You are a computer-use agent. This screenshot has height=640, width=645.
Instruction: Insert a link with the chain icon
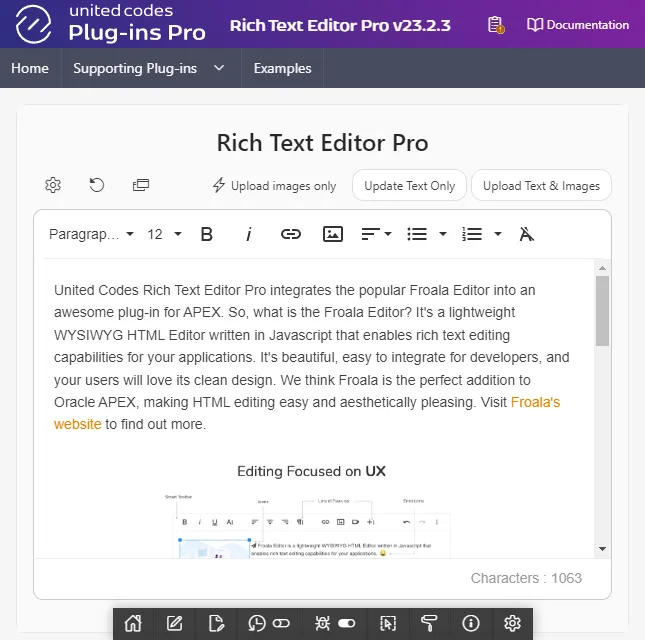coord(291,234)
